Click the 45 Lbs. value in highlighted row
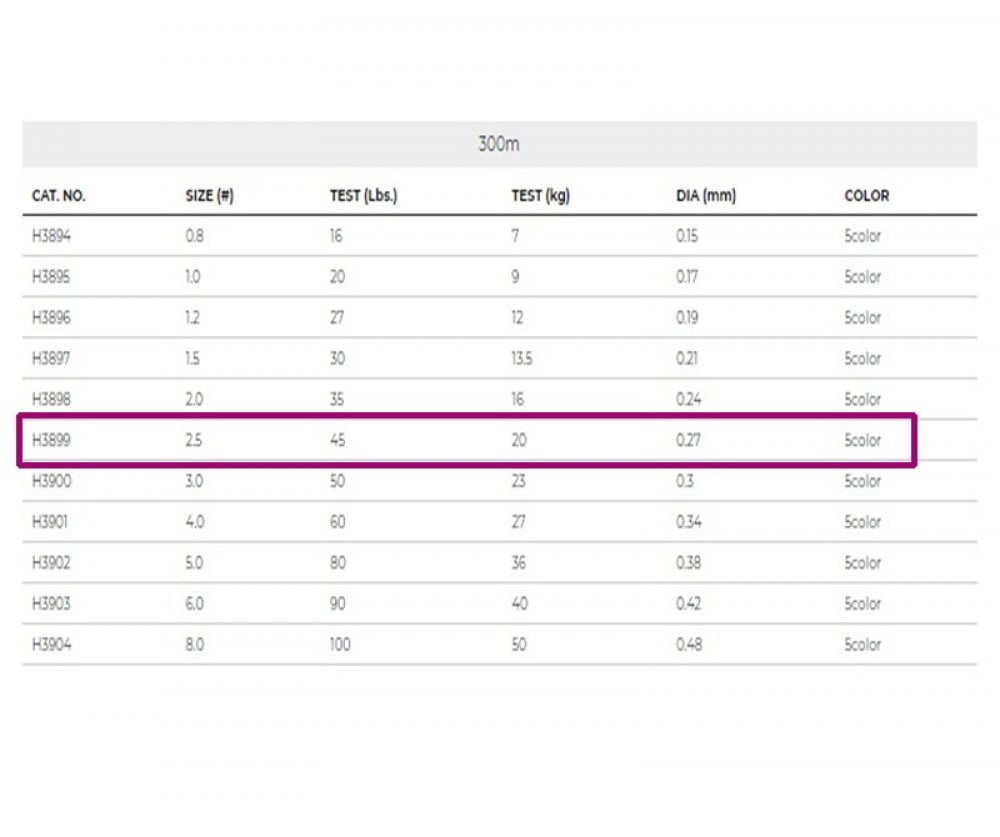The width and height of the screenshot is (1000, 837). click(338, 440)
